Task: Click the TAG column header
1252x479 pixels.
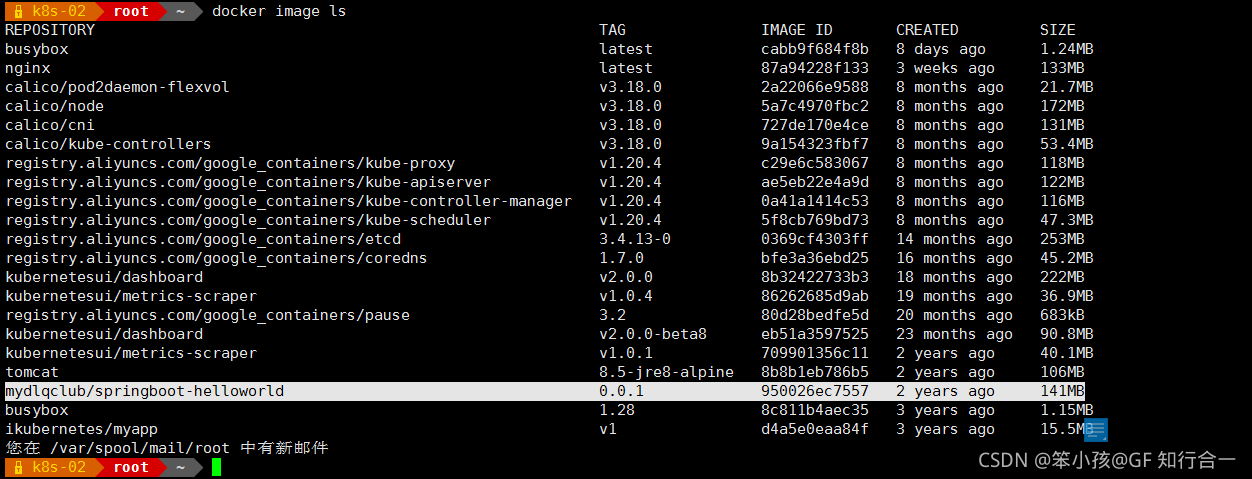Action: click(612, 30)
